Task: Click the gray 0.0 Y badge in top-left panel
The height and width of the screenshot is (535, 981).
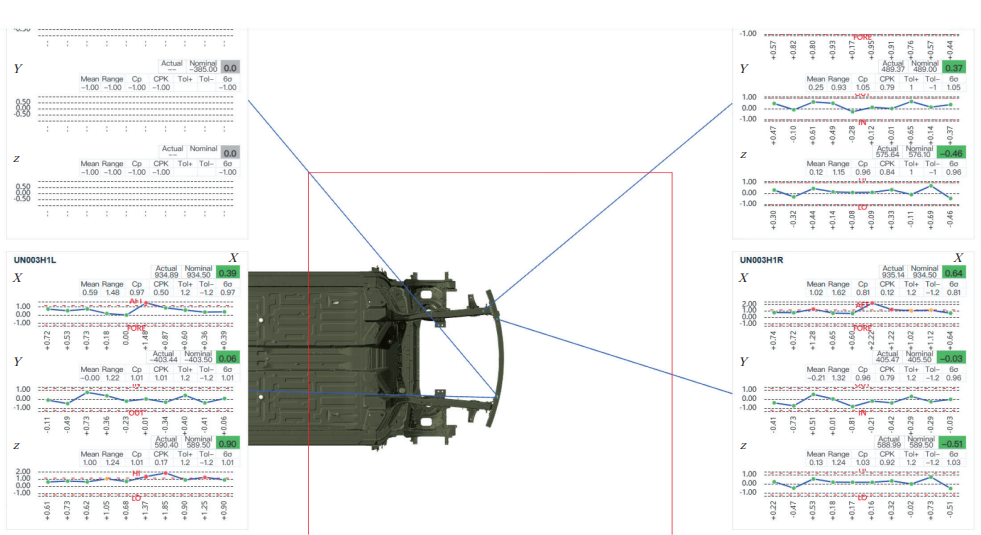Action: coord(230,68)
